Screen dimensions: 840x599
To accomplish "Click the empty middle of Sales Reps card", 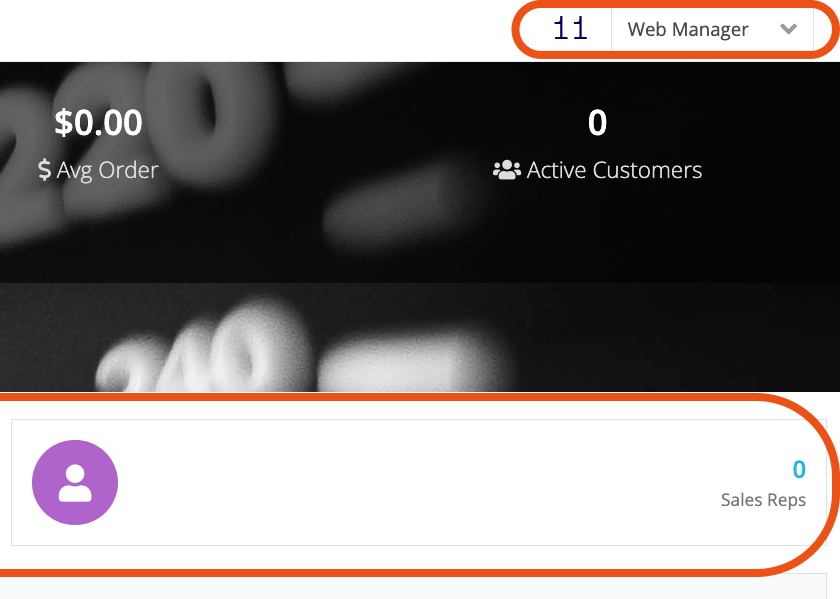I will click(418, 482).
